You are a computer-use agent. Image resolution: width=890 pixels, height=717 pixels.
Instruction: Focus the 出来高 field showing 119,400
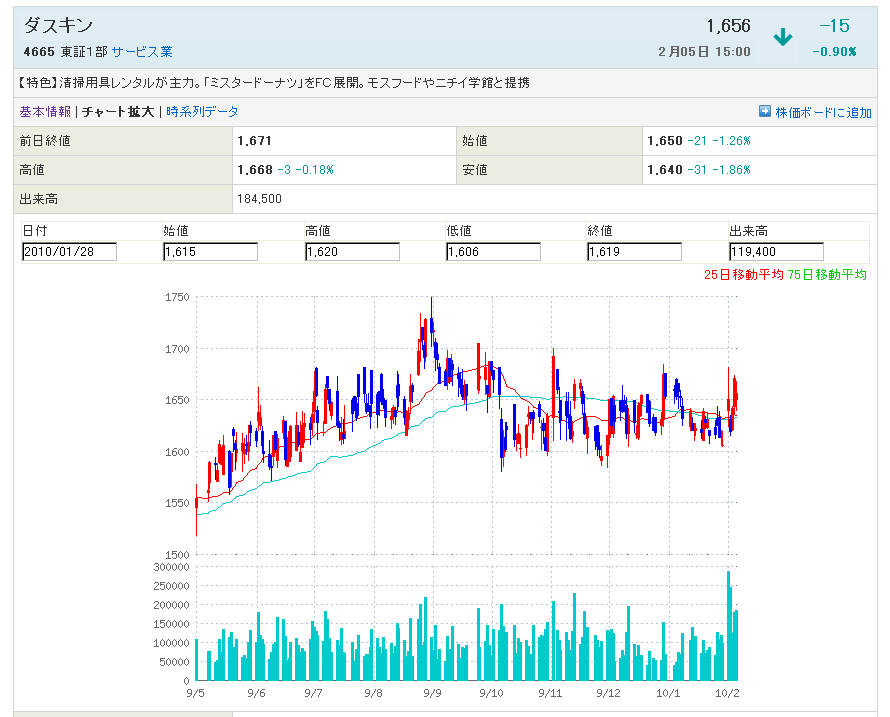pos(776,252)
